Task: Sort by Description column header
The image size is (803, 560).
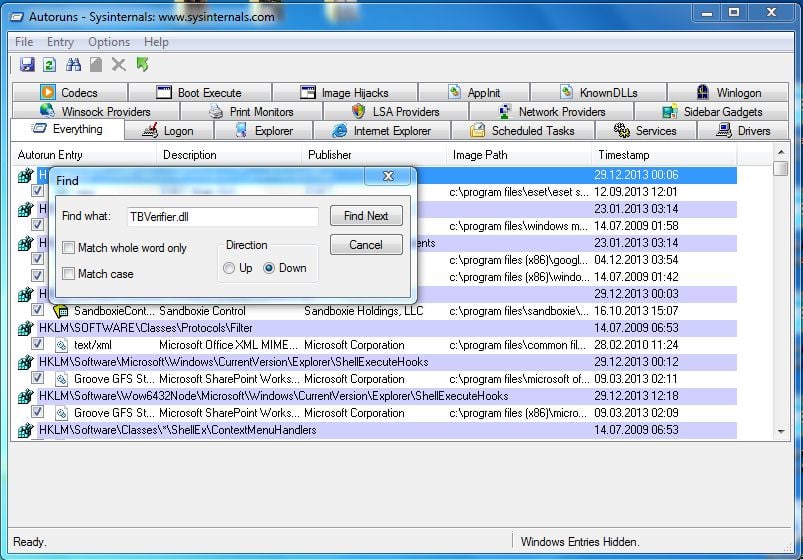Action: click(x=229, y=155)
